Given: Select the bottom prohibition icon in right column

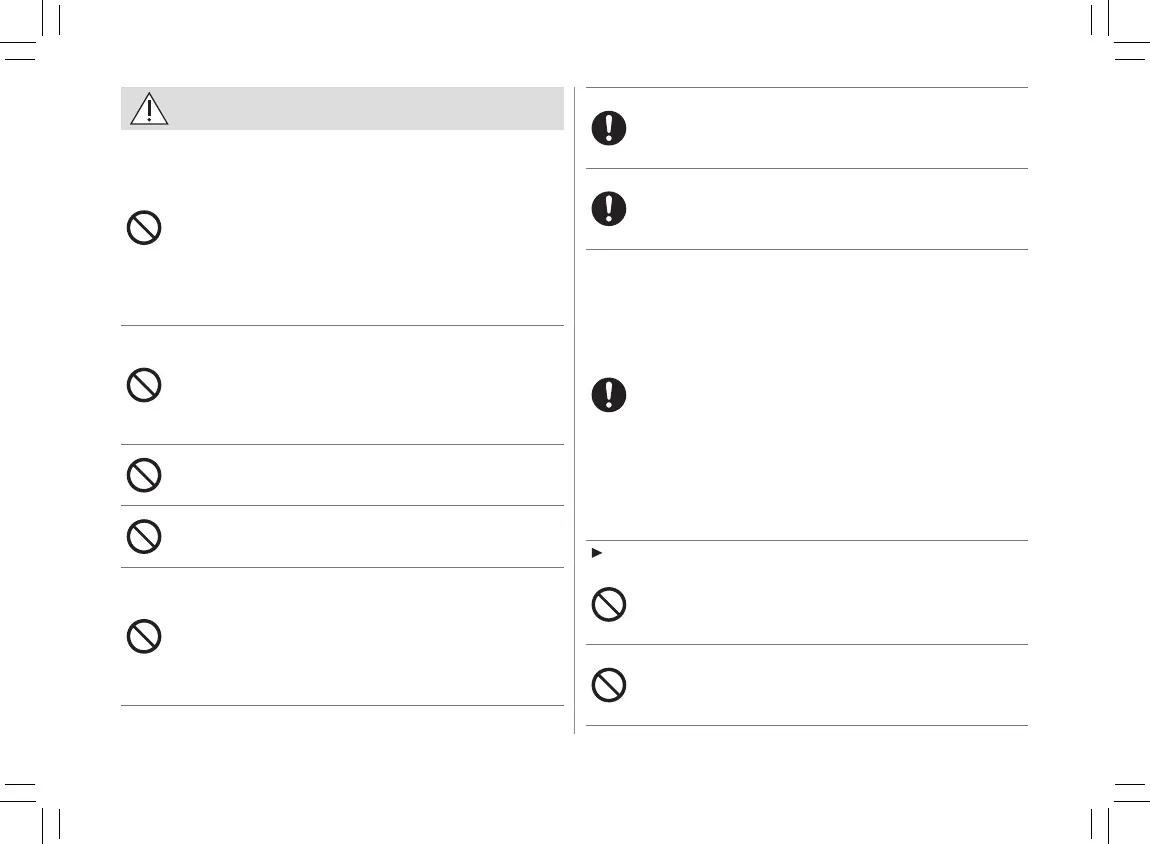Looking at the screenshot, I should (608, 684).
